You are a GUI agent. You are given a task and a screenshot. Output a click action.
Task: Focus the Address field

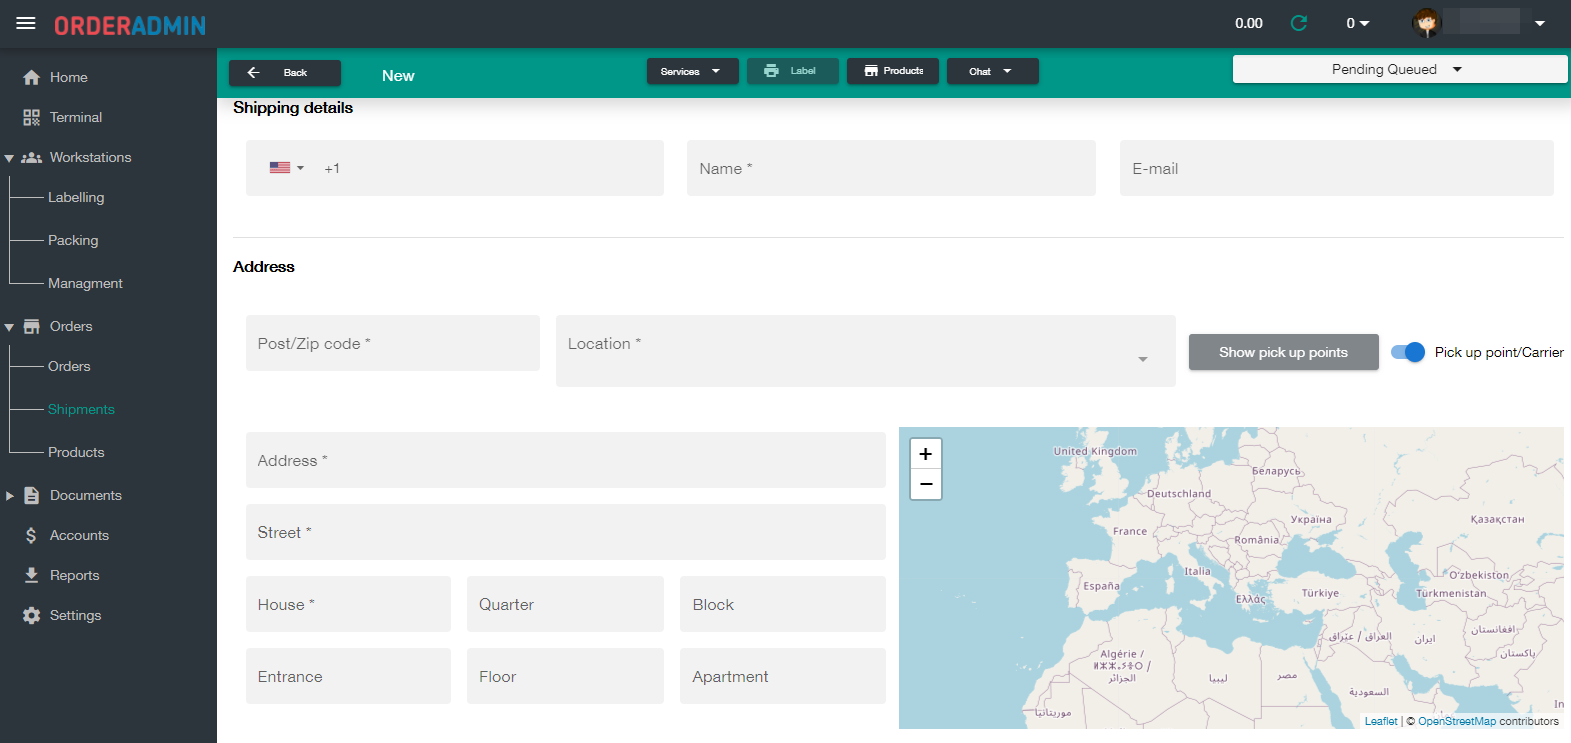pyautogui.click(x=565, y=460)
